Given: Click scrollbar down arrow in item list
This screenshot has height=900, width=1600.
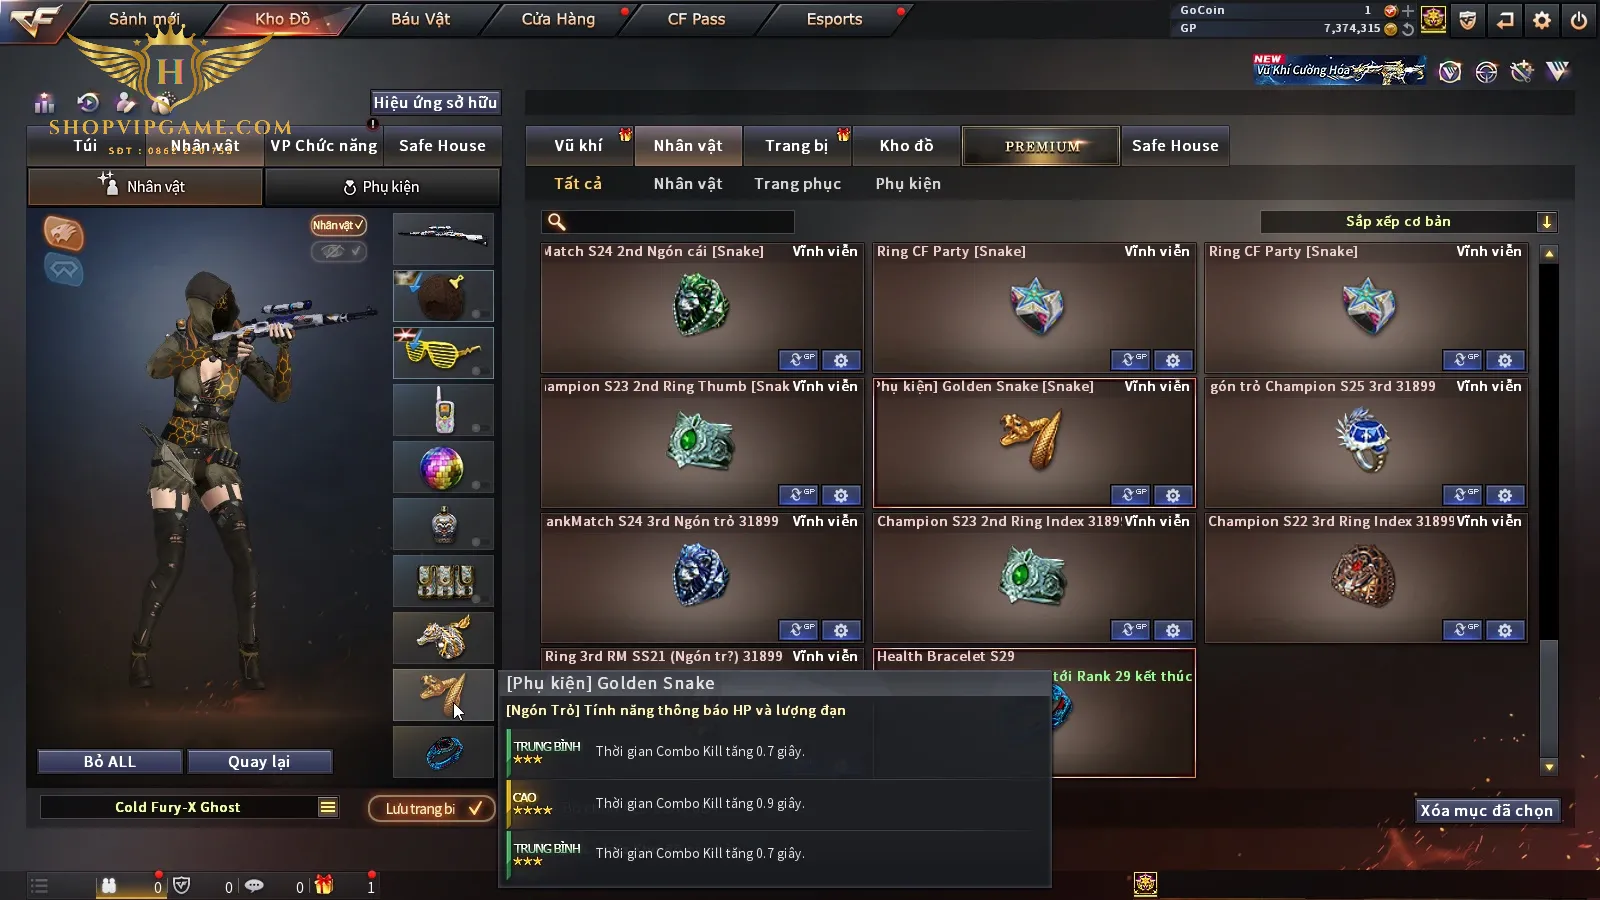Looking at the screenshot, I should tap(1549, 767).
